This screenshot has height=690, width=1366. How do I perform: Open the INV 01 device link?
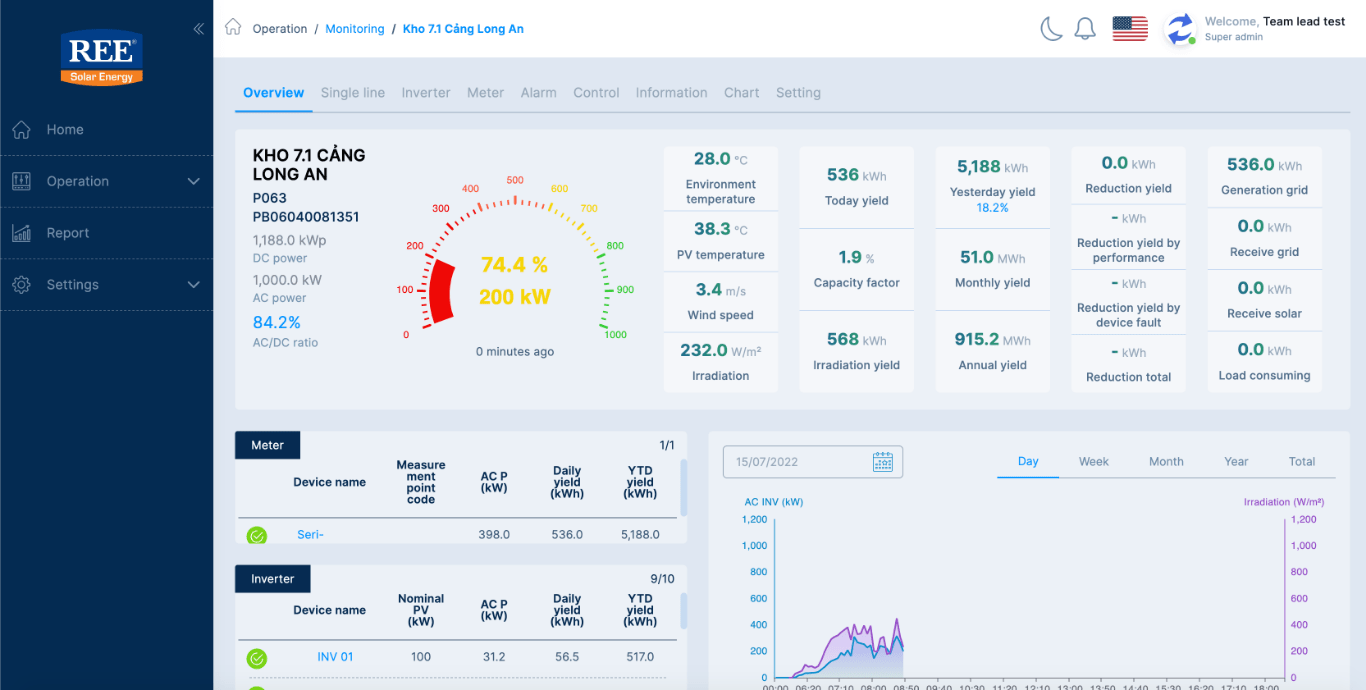(334, 657)
